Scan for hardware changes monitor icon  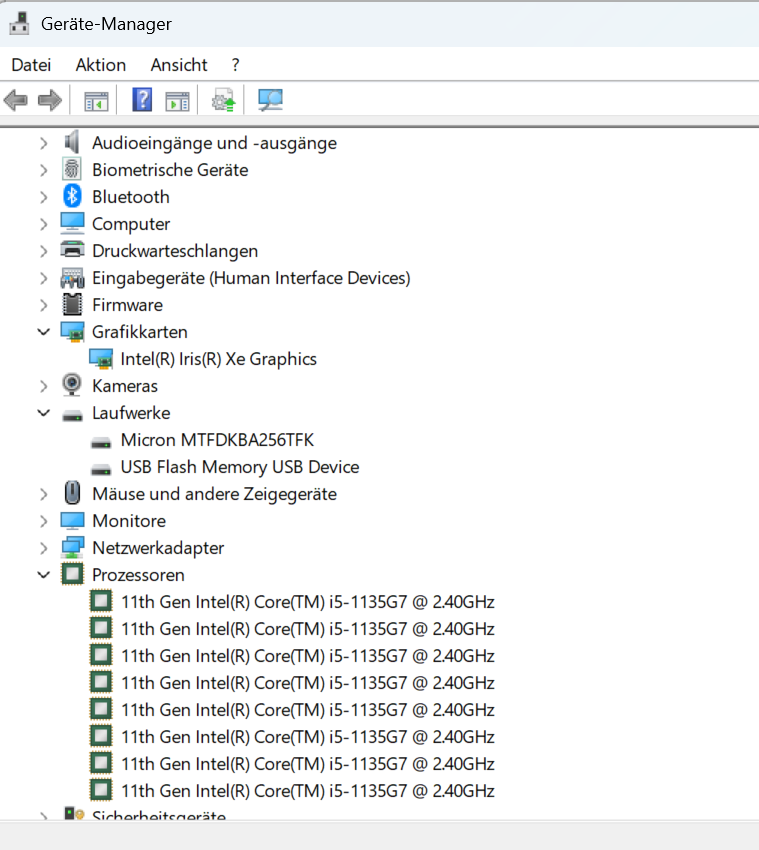click(x=270, y=100)
